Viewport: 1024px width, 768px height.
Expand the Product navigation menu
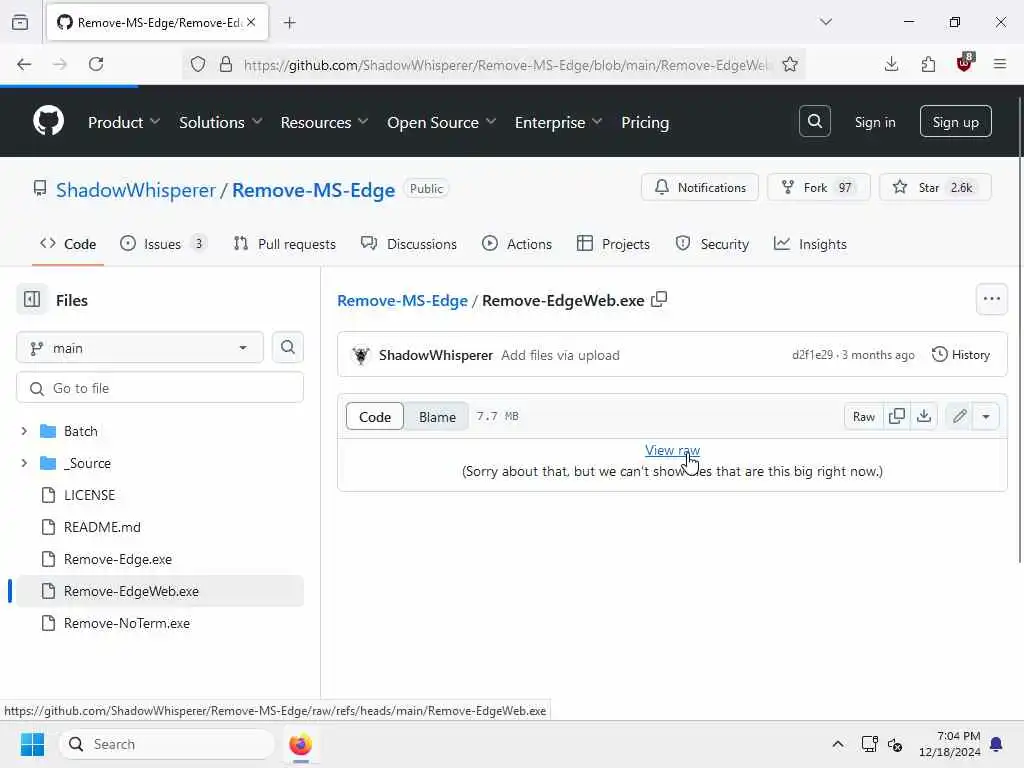click(x=124, y=122)
